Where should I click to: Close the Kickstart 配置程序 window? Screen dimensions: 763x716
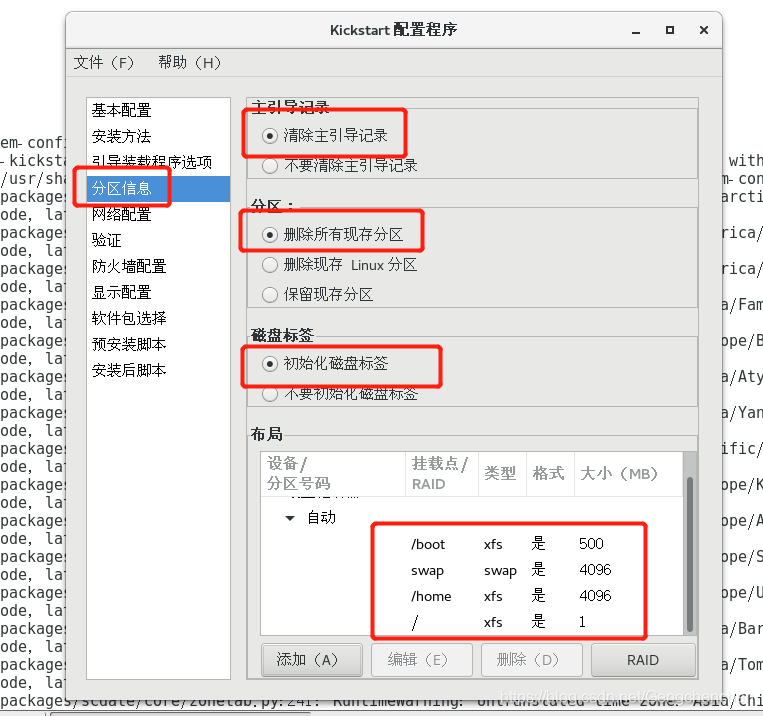coord(704,30)
